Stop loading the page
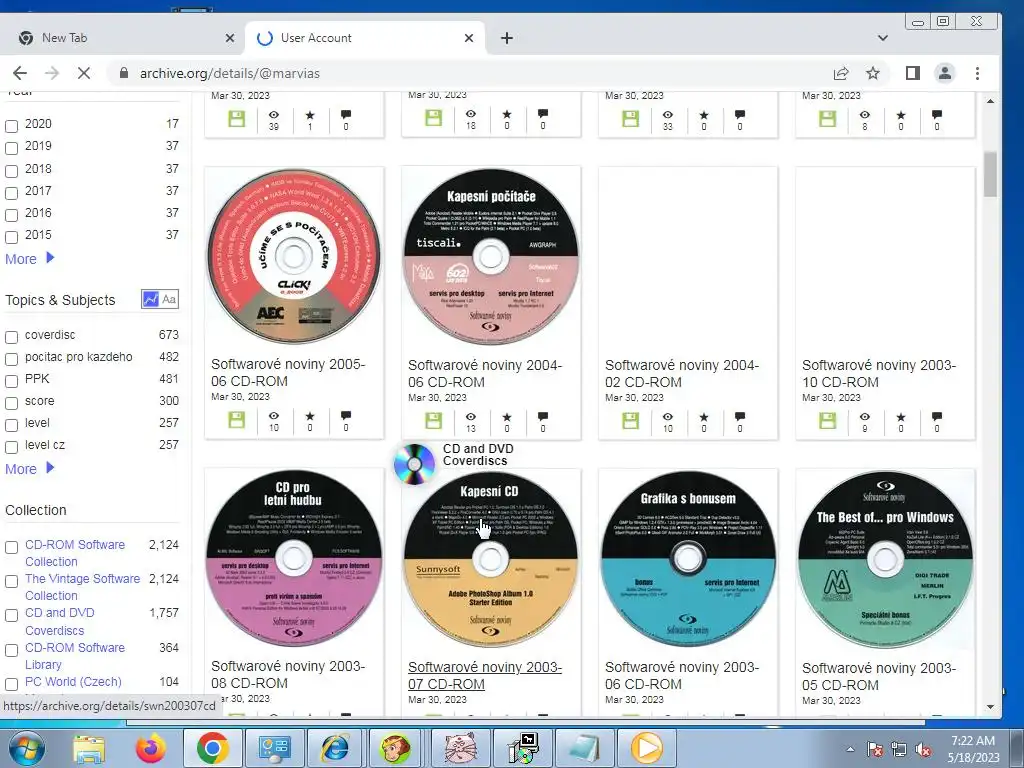Screen dimensions: 1024x768 84,73
